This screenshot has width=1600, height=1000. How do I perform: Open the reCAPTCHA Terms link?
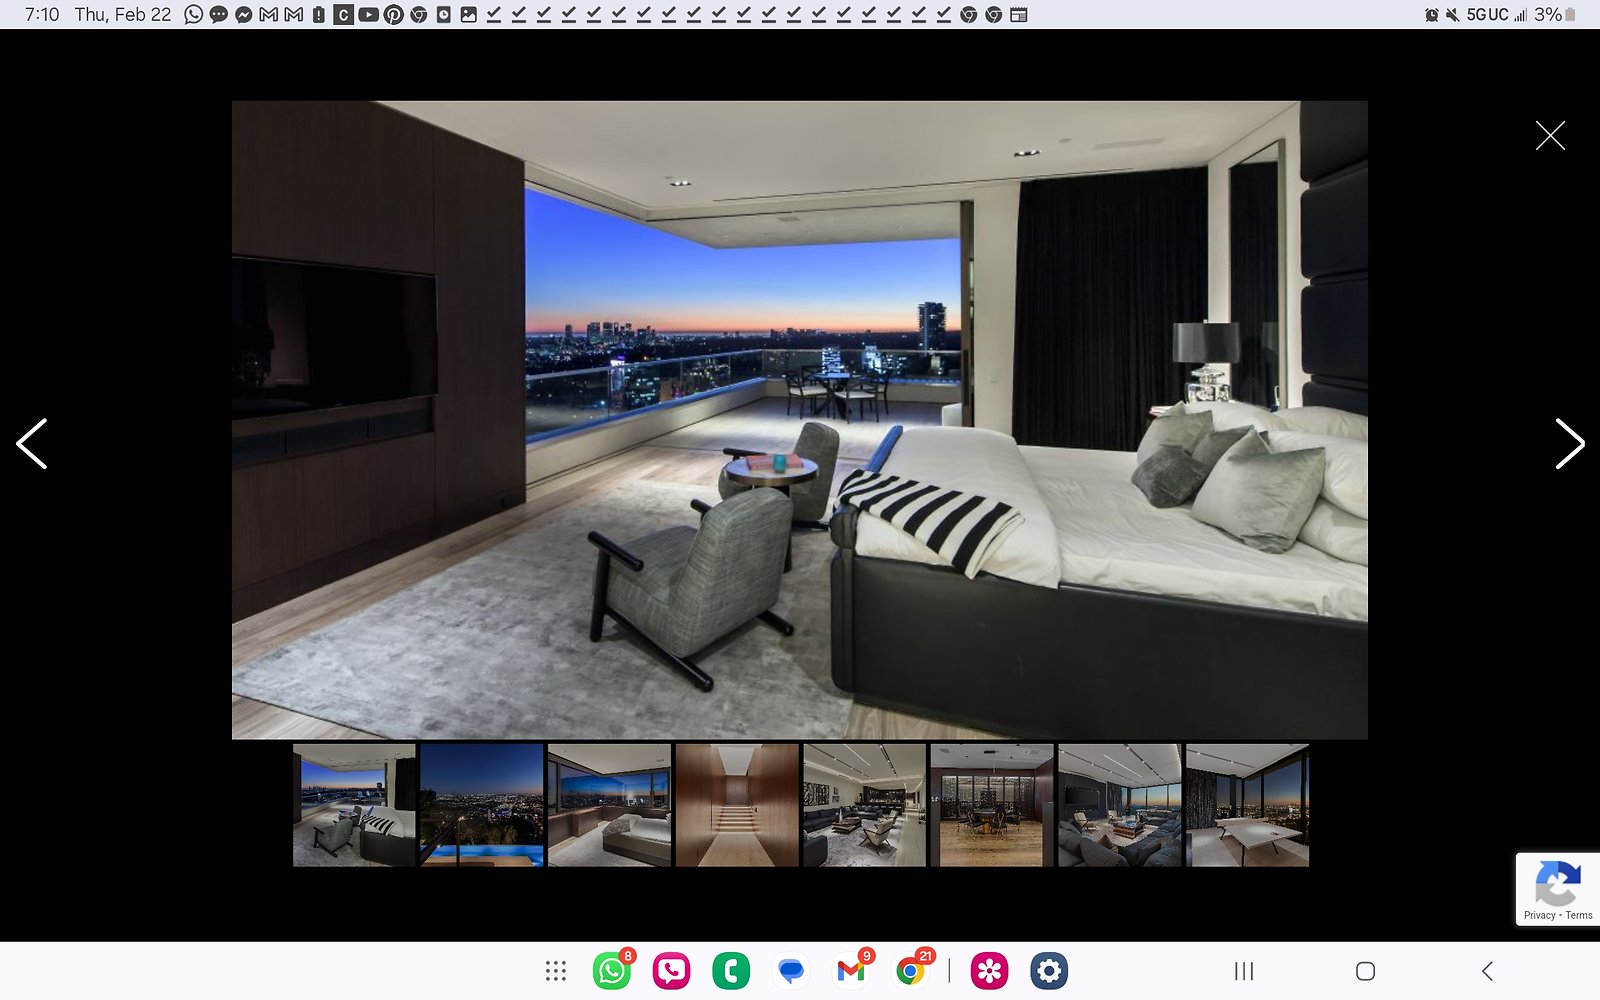point(1579,915)
